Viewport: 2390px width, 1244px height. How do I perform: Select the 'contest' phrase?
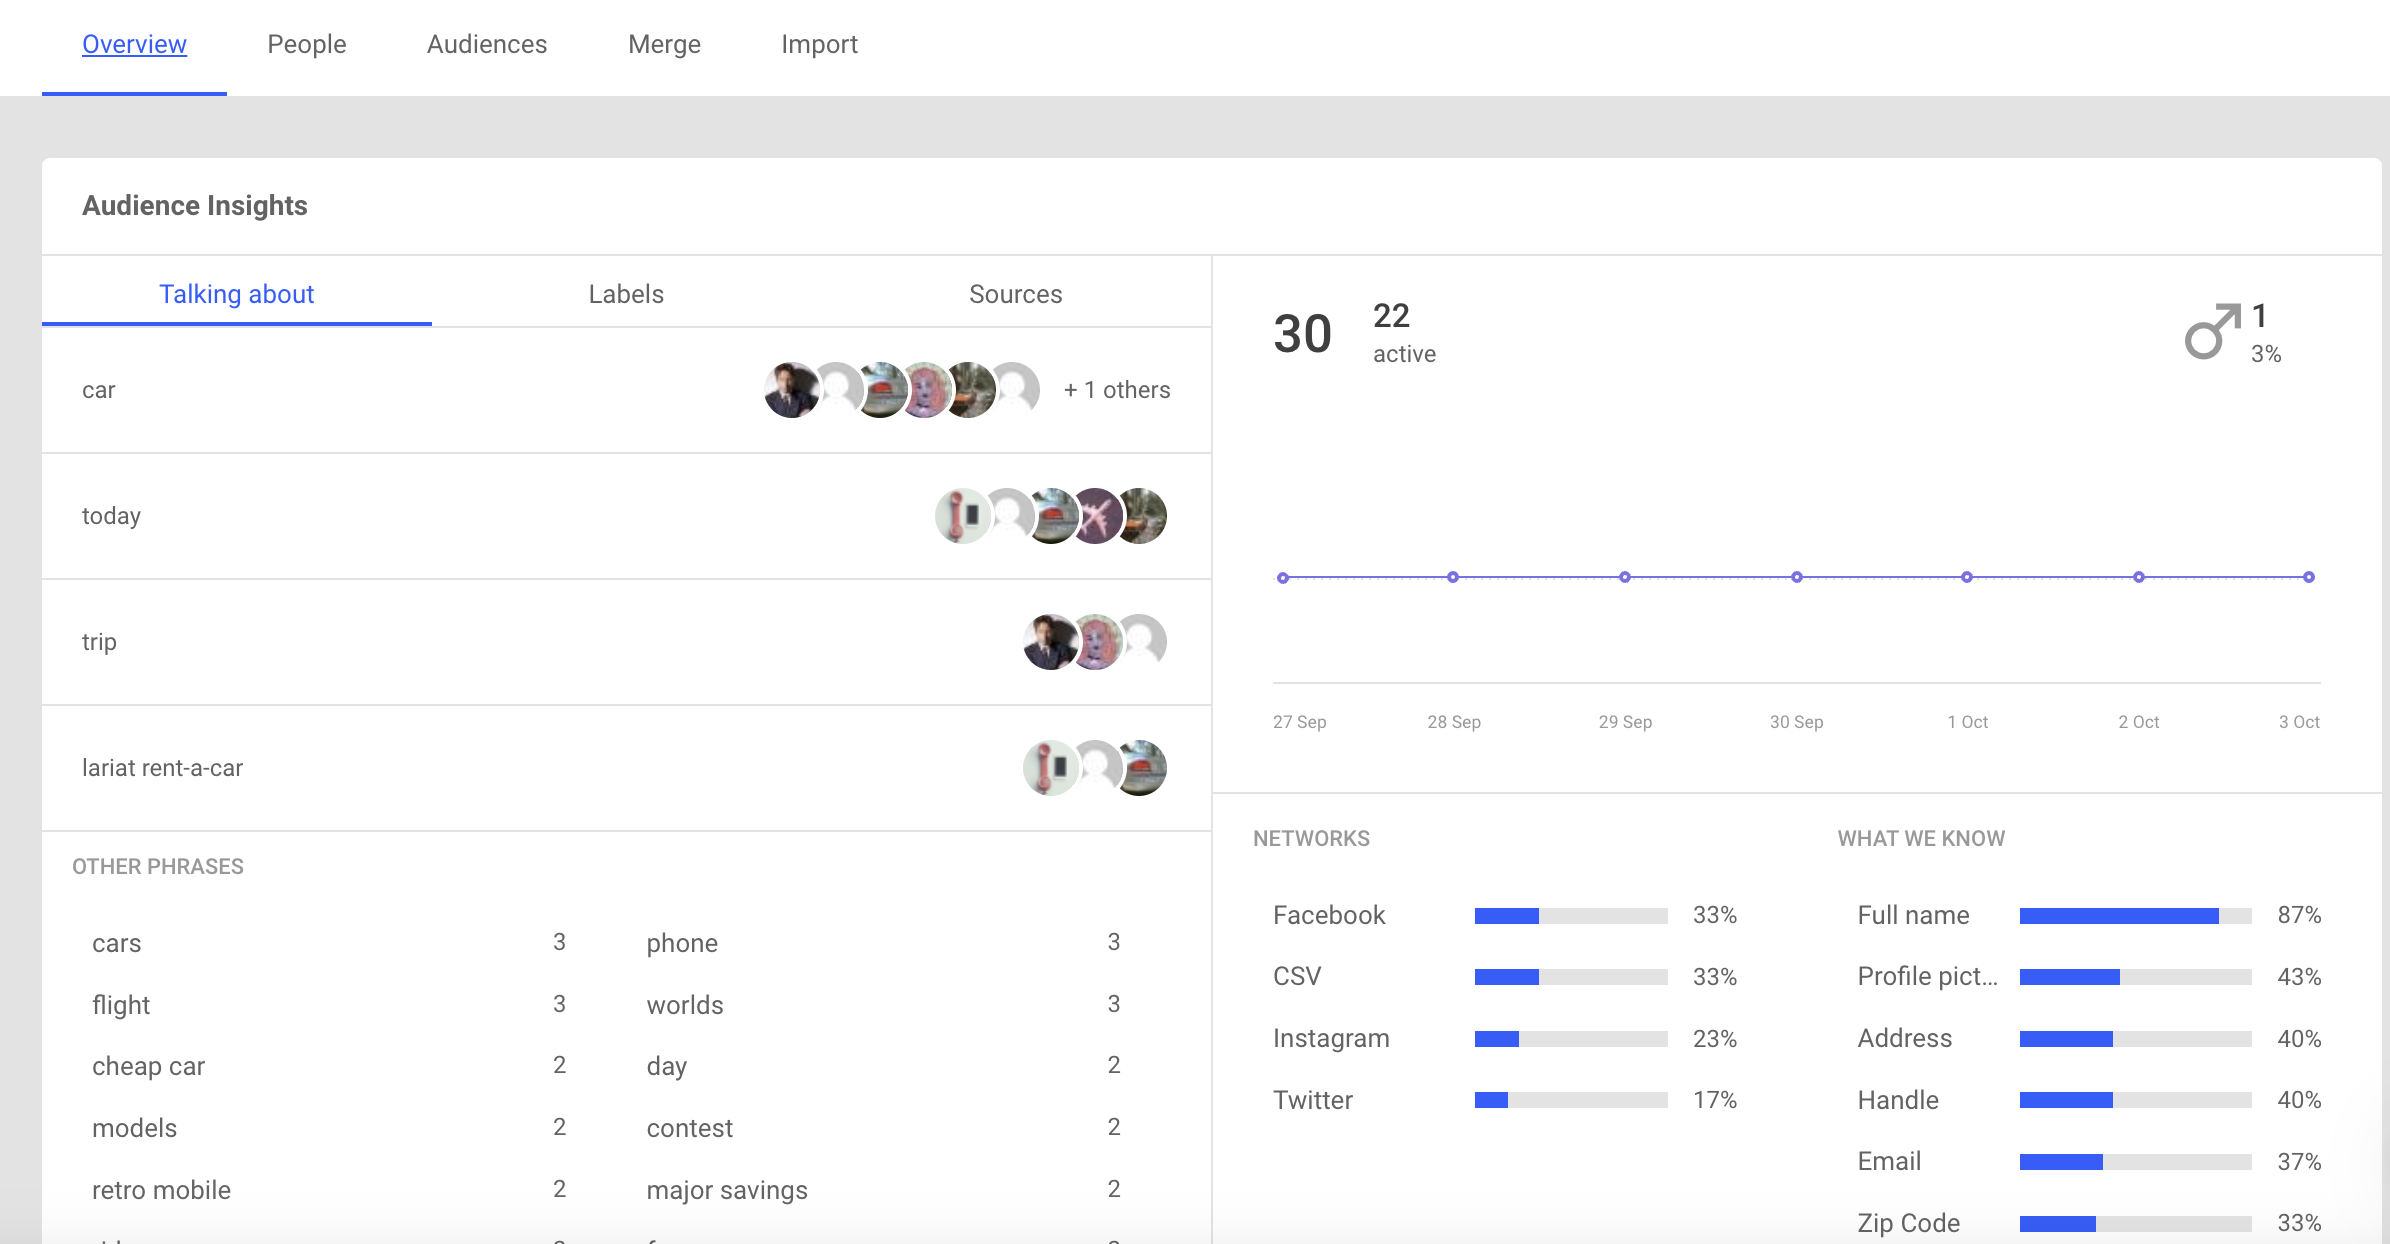pyautogui.click(x=690, y=1128)
